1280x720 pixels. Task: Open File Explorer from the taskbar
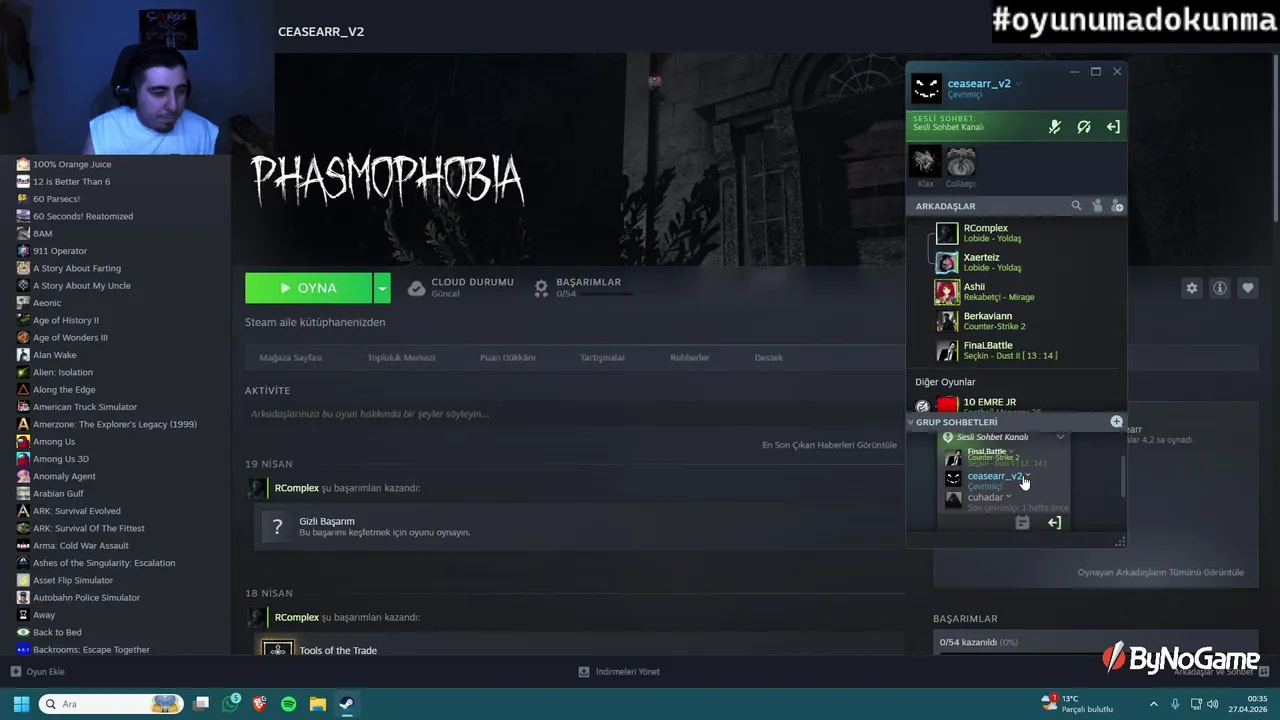(x=318, y=704)
